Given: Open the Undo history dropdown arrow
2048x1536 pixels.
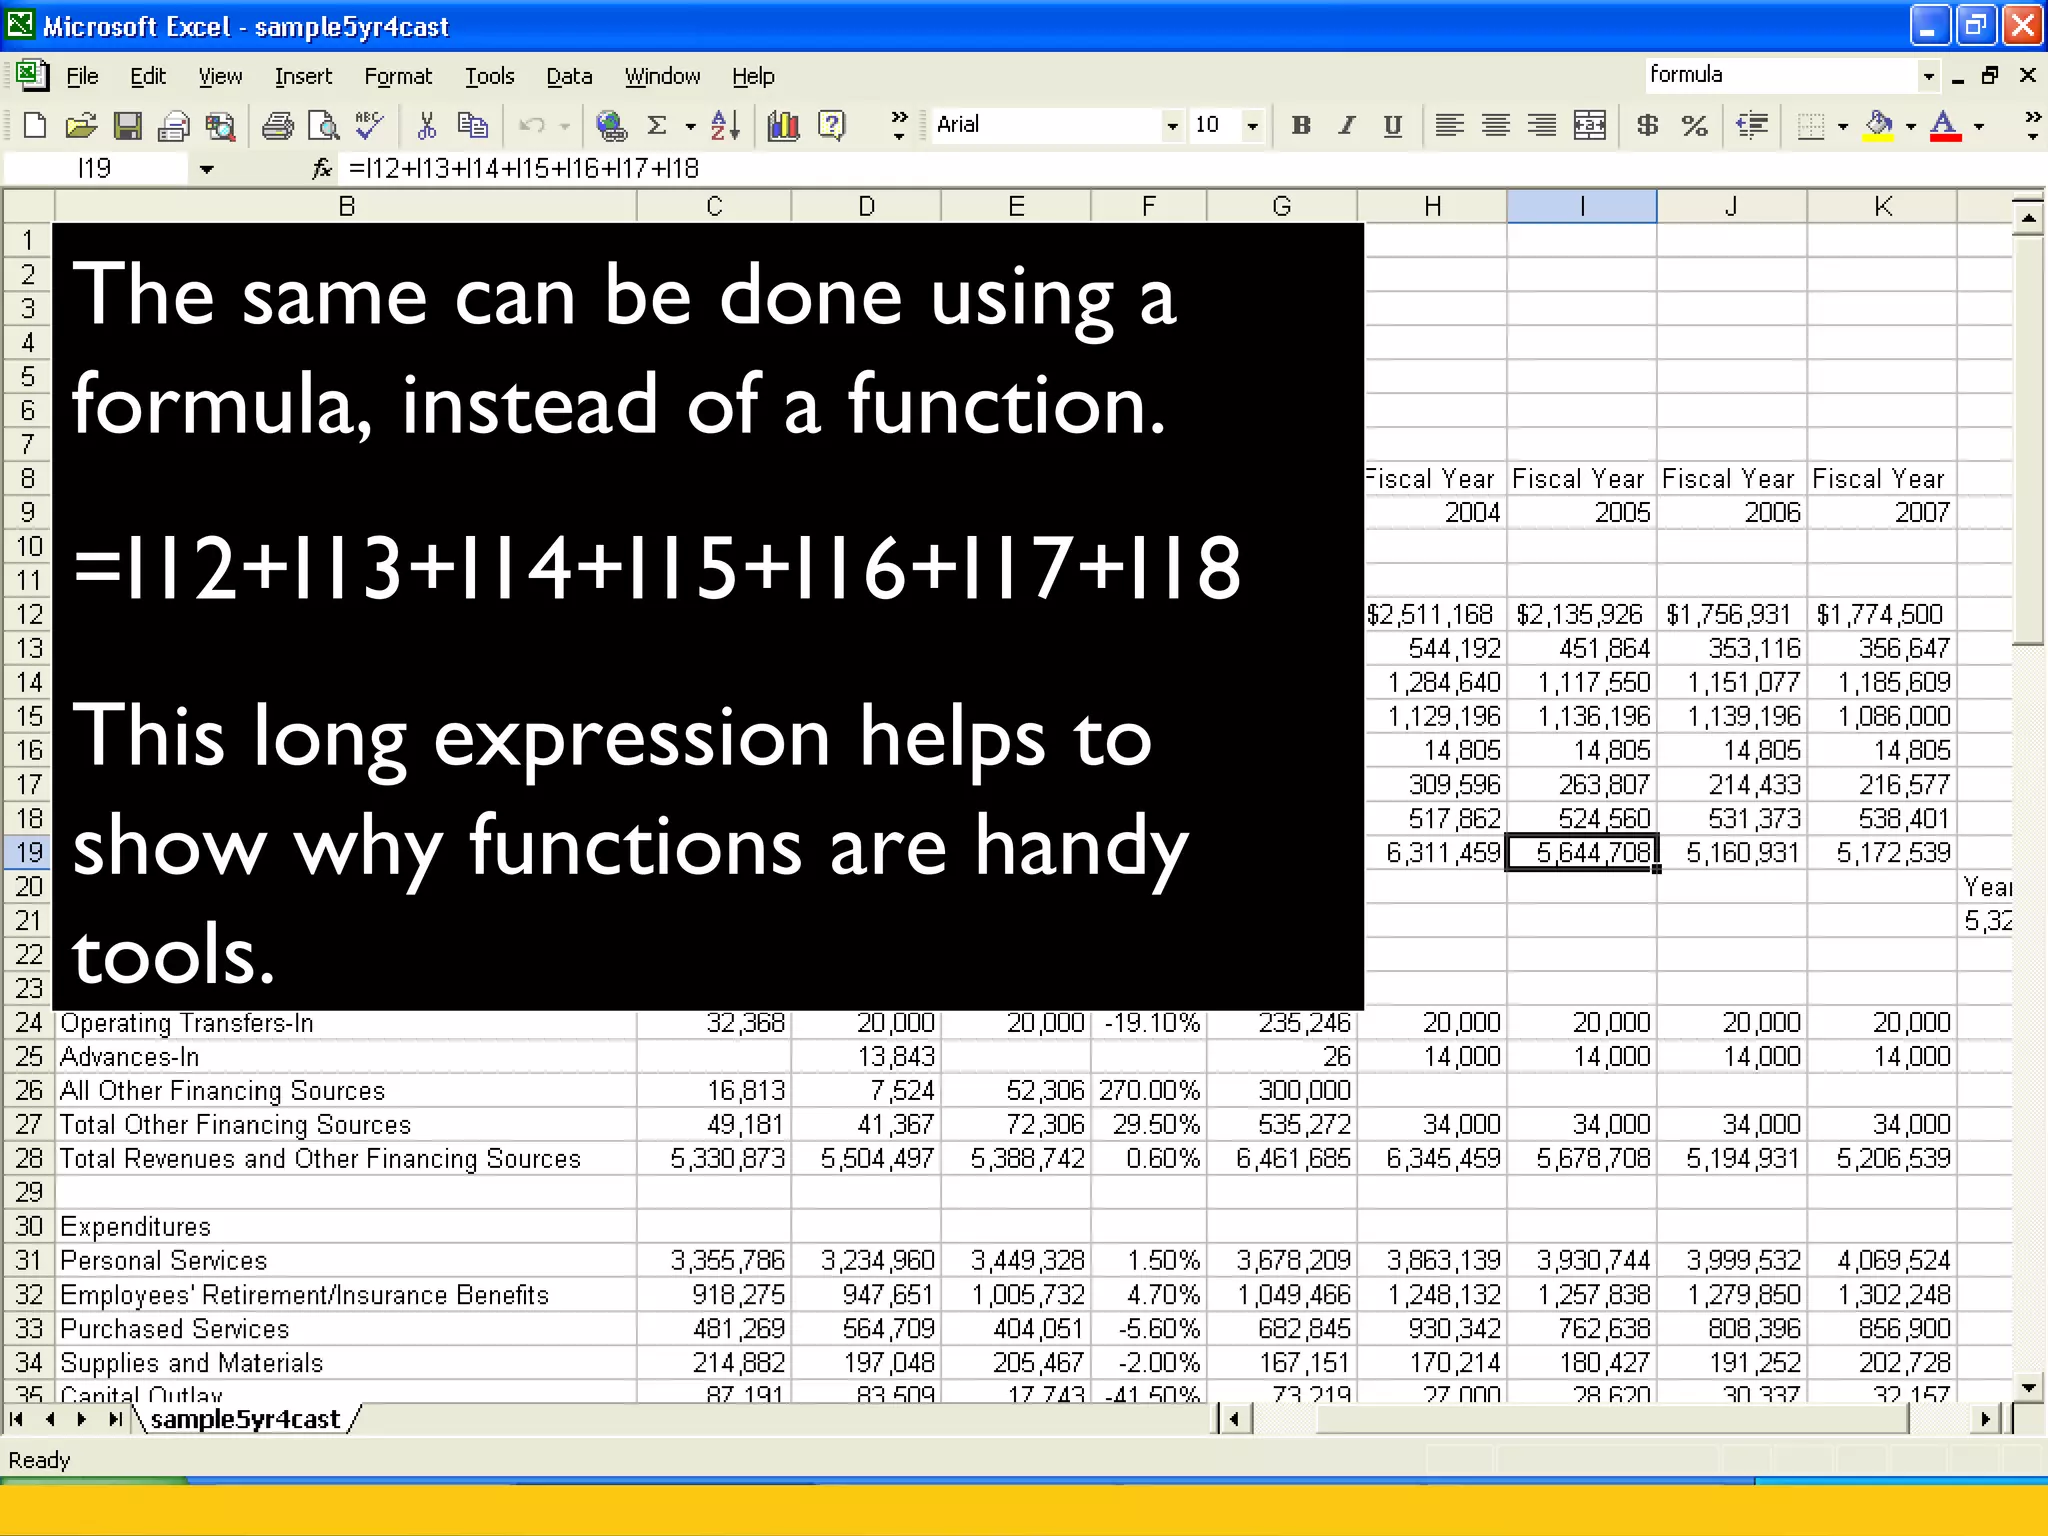Looking at the screenshot, I should coord(565,126).
